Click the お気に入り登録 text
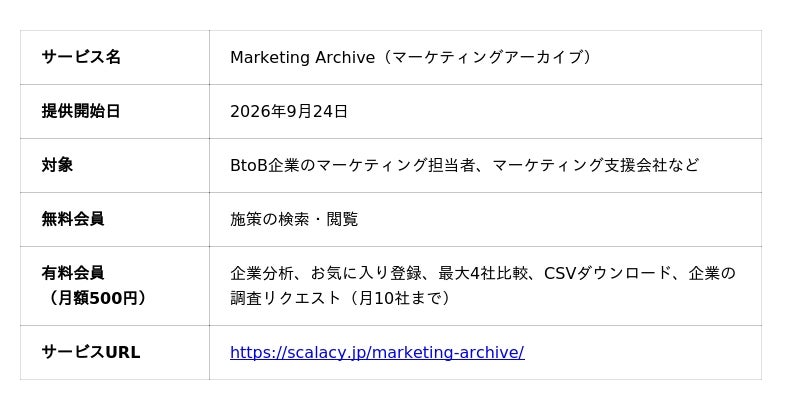Image resolution: width=800 pixels, height=410 pixels. click(x=366, y=273)
